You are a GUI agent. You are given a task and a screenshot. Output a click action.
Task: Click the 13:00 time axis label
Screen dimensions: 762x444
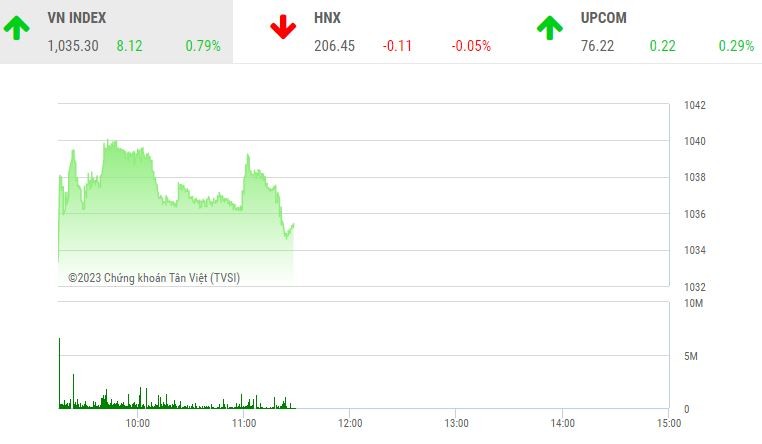pos(456,424)
